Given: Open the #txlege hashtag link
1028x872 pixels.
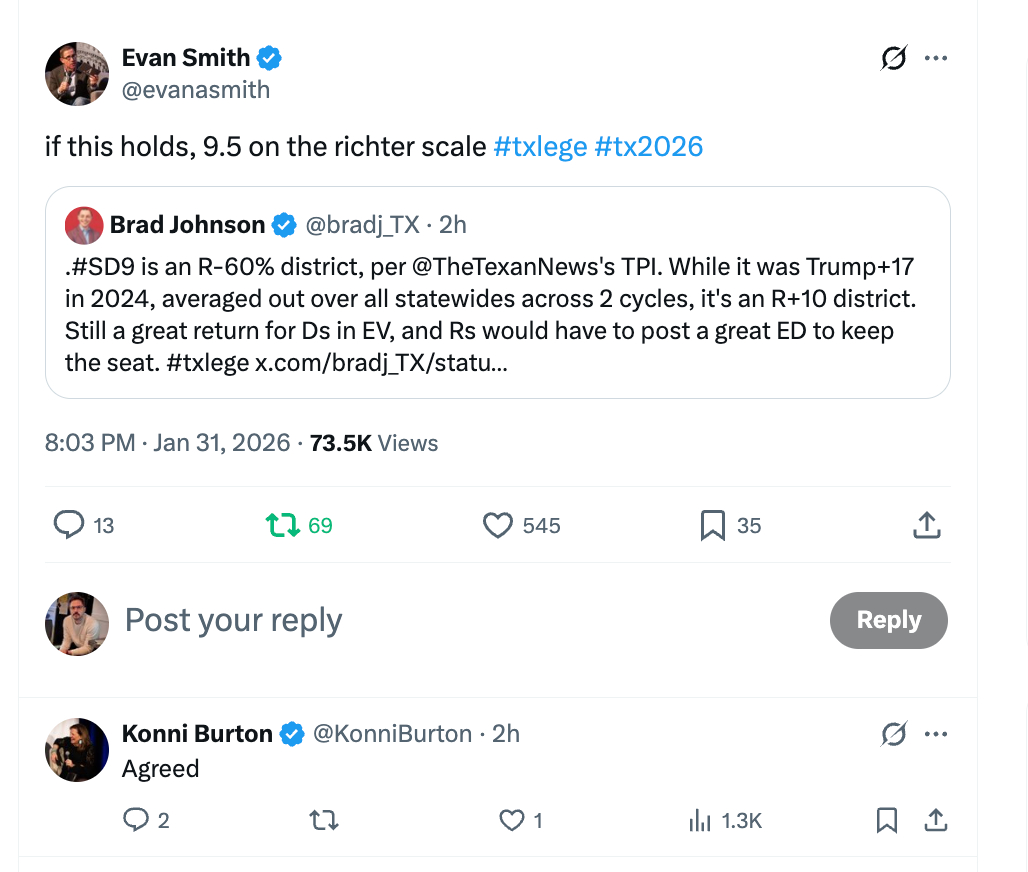Looking at the screenshot, I should (540, 147).
